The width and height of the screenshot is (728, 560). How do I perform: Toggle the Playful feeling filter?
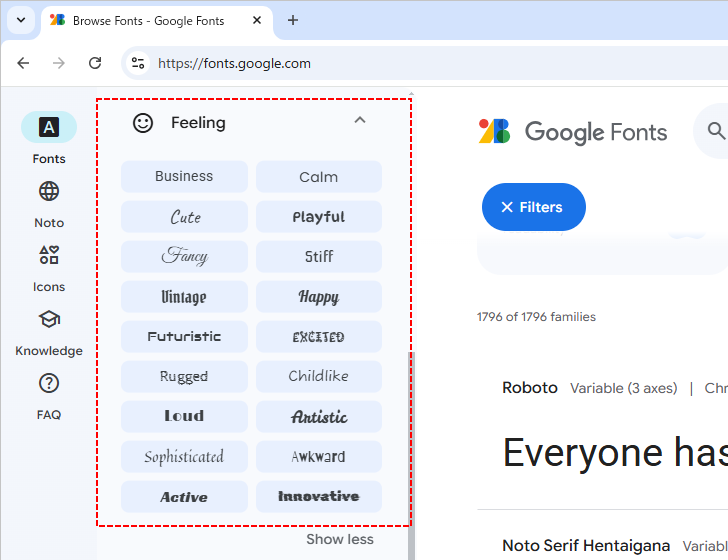pos(319,217)
